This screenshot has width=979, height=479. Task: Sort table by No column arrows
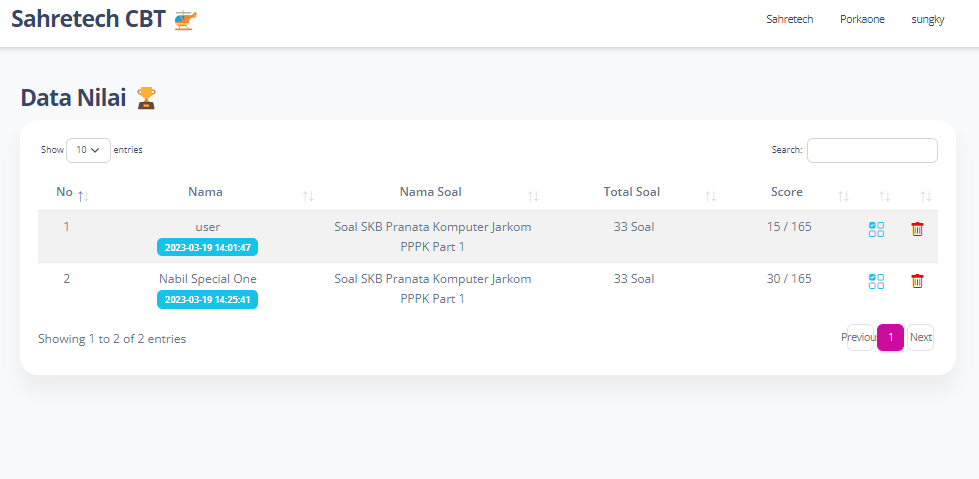click(83, 196)
